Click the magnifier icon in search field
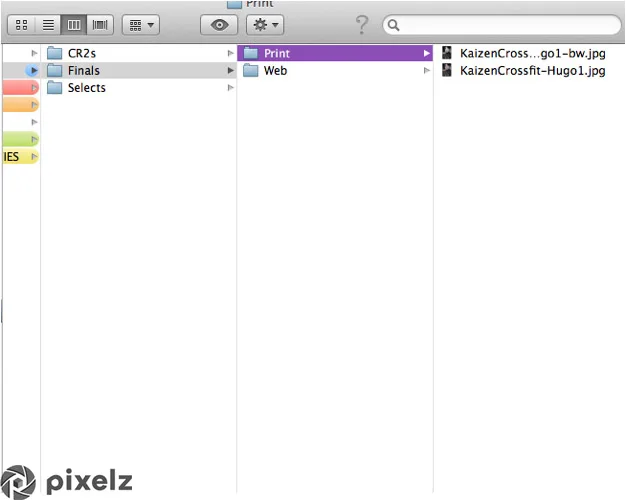 click(393, 25)
